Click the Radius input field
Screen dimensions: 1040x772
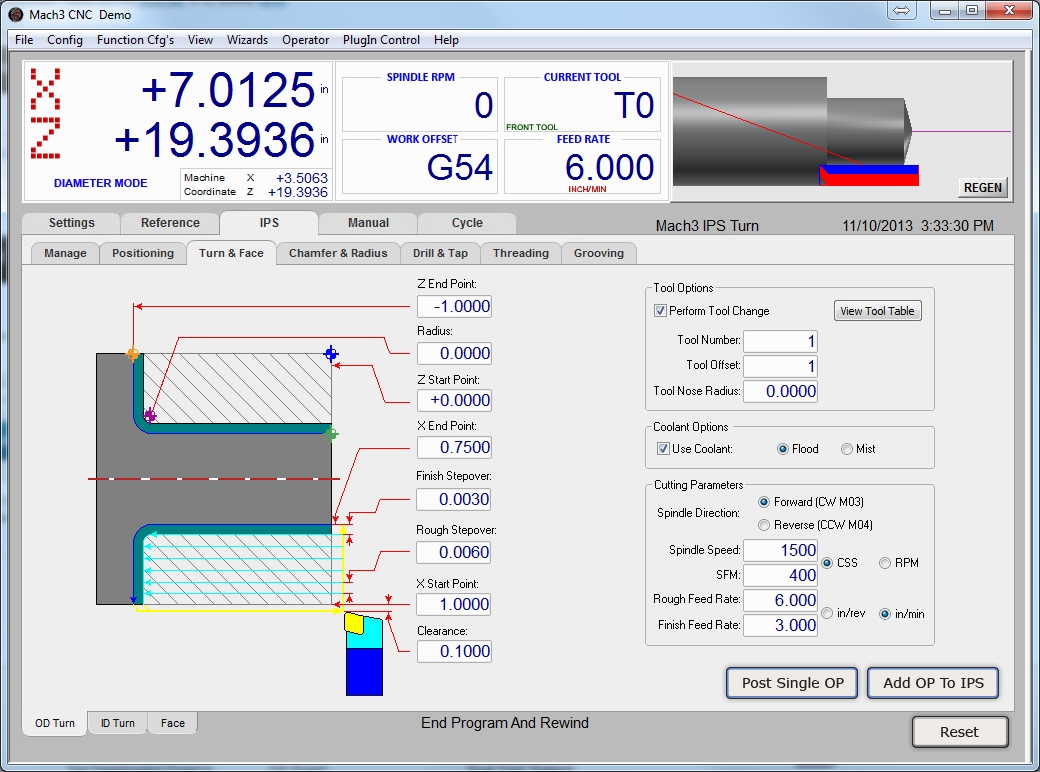454,353
